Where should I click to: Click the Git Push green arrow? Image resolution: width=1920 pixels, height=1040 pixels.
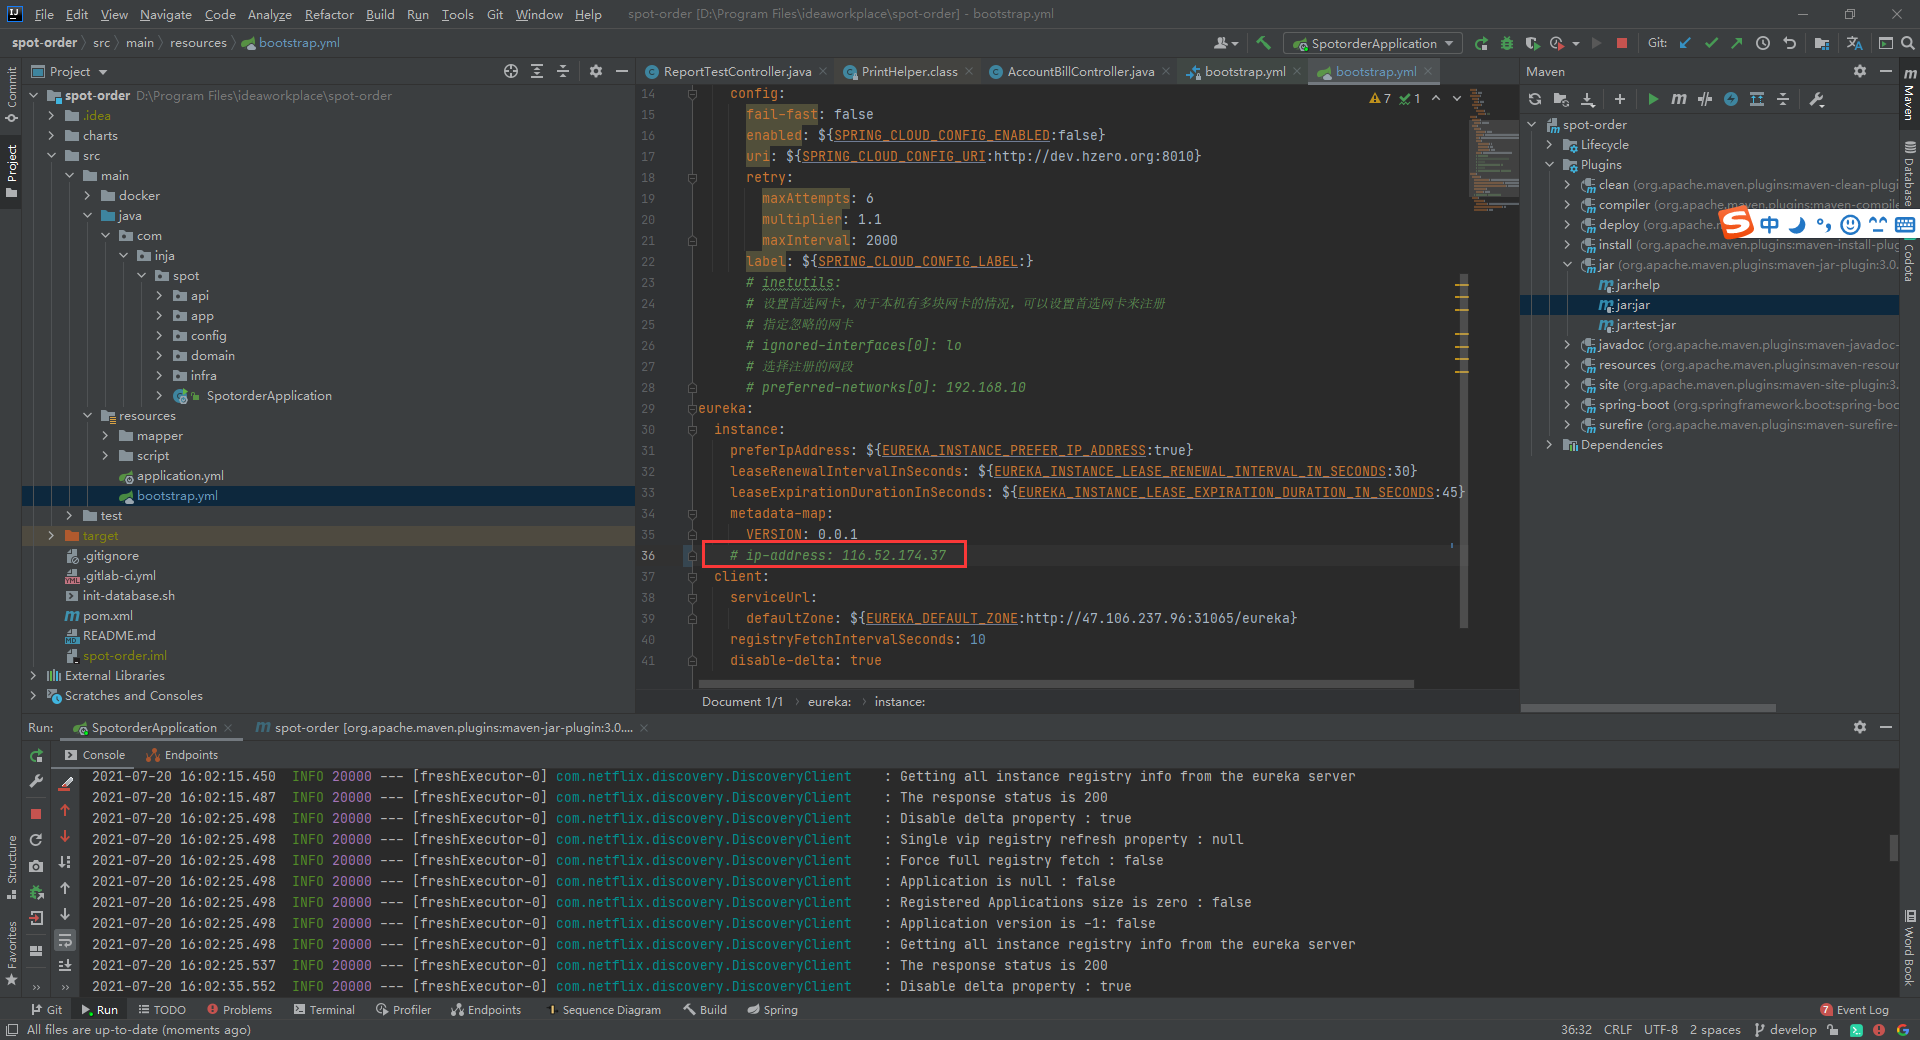(x=1736, y=43)
